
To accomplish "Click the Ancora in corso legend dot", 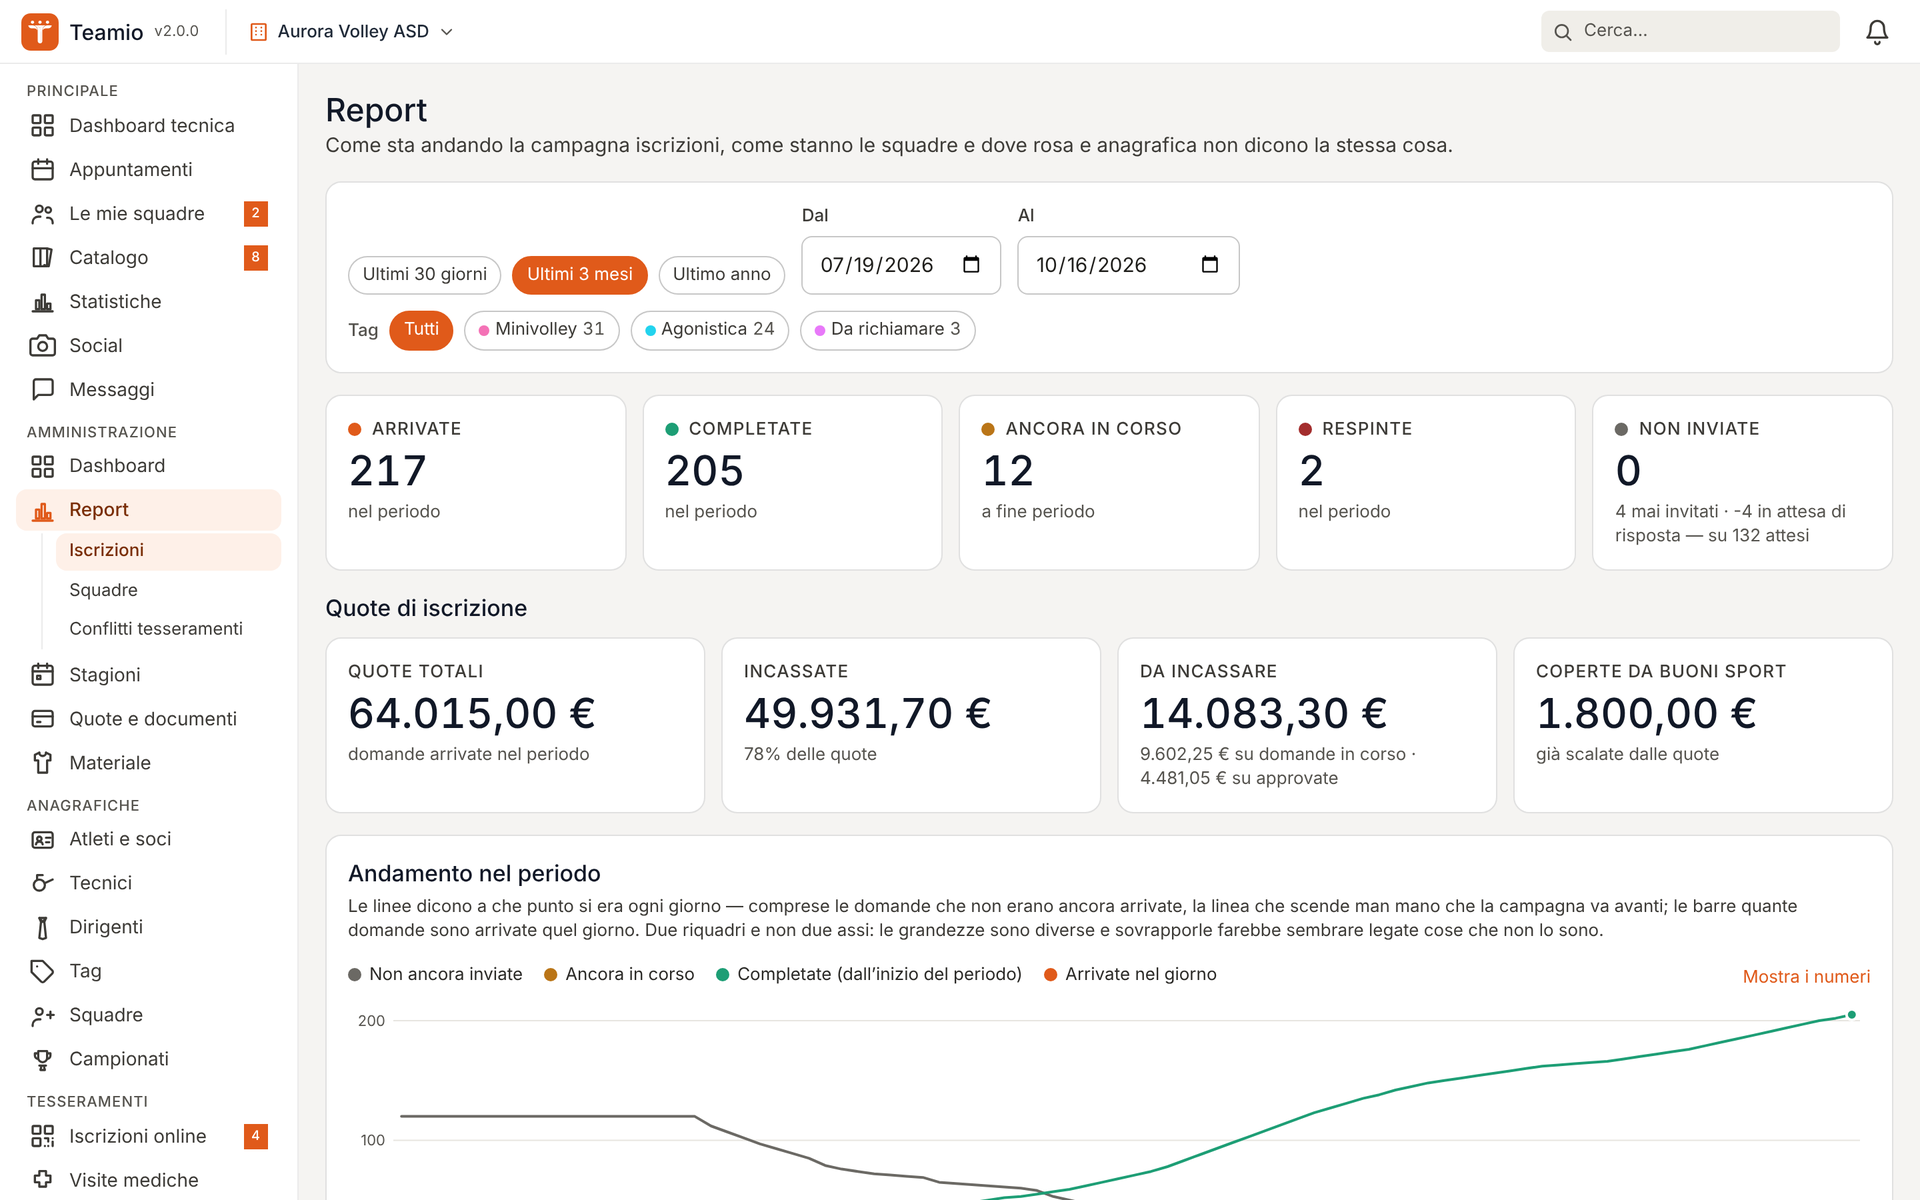I will pyautogui.click(x=550, y=975).
